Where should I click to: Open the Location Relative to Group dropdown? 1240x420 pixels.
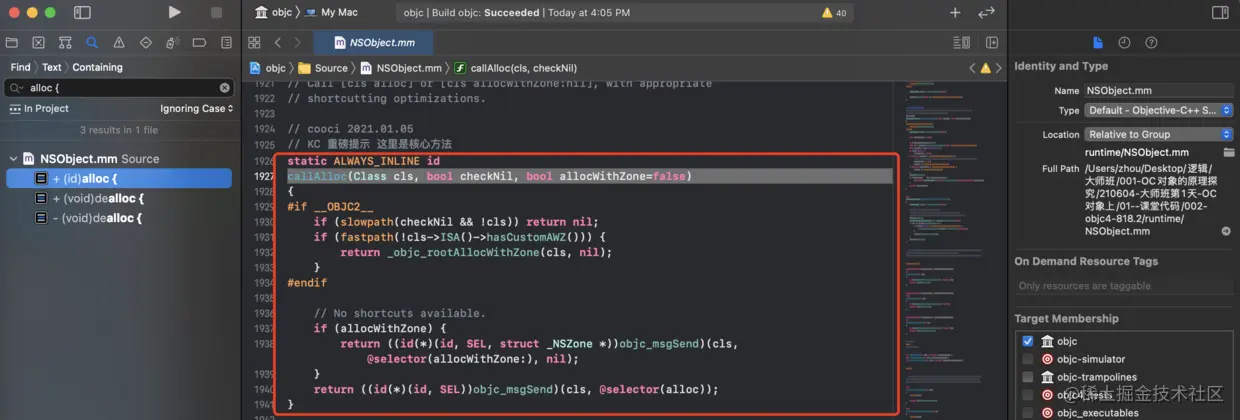pos(1158,134)
